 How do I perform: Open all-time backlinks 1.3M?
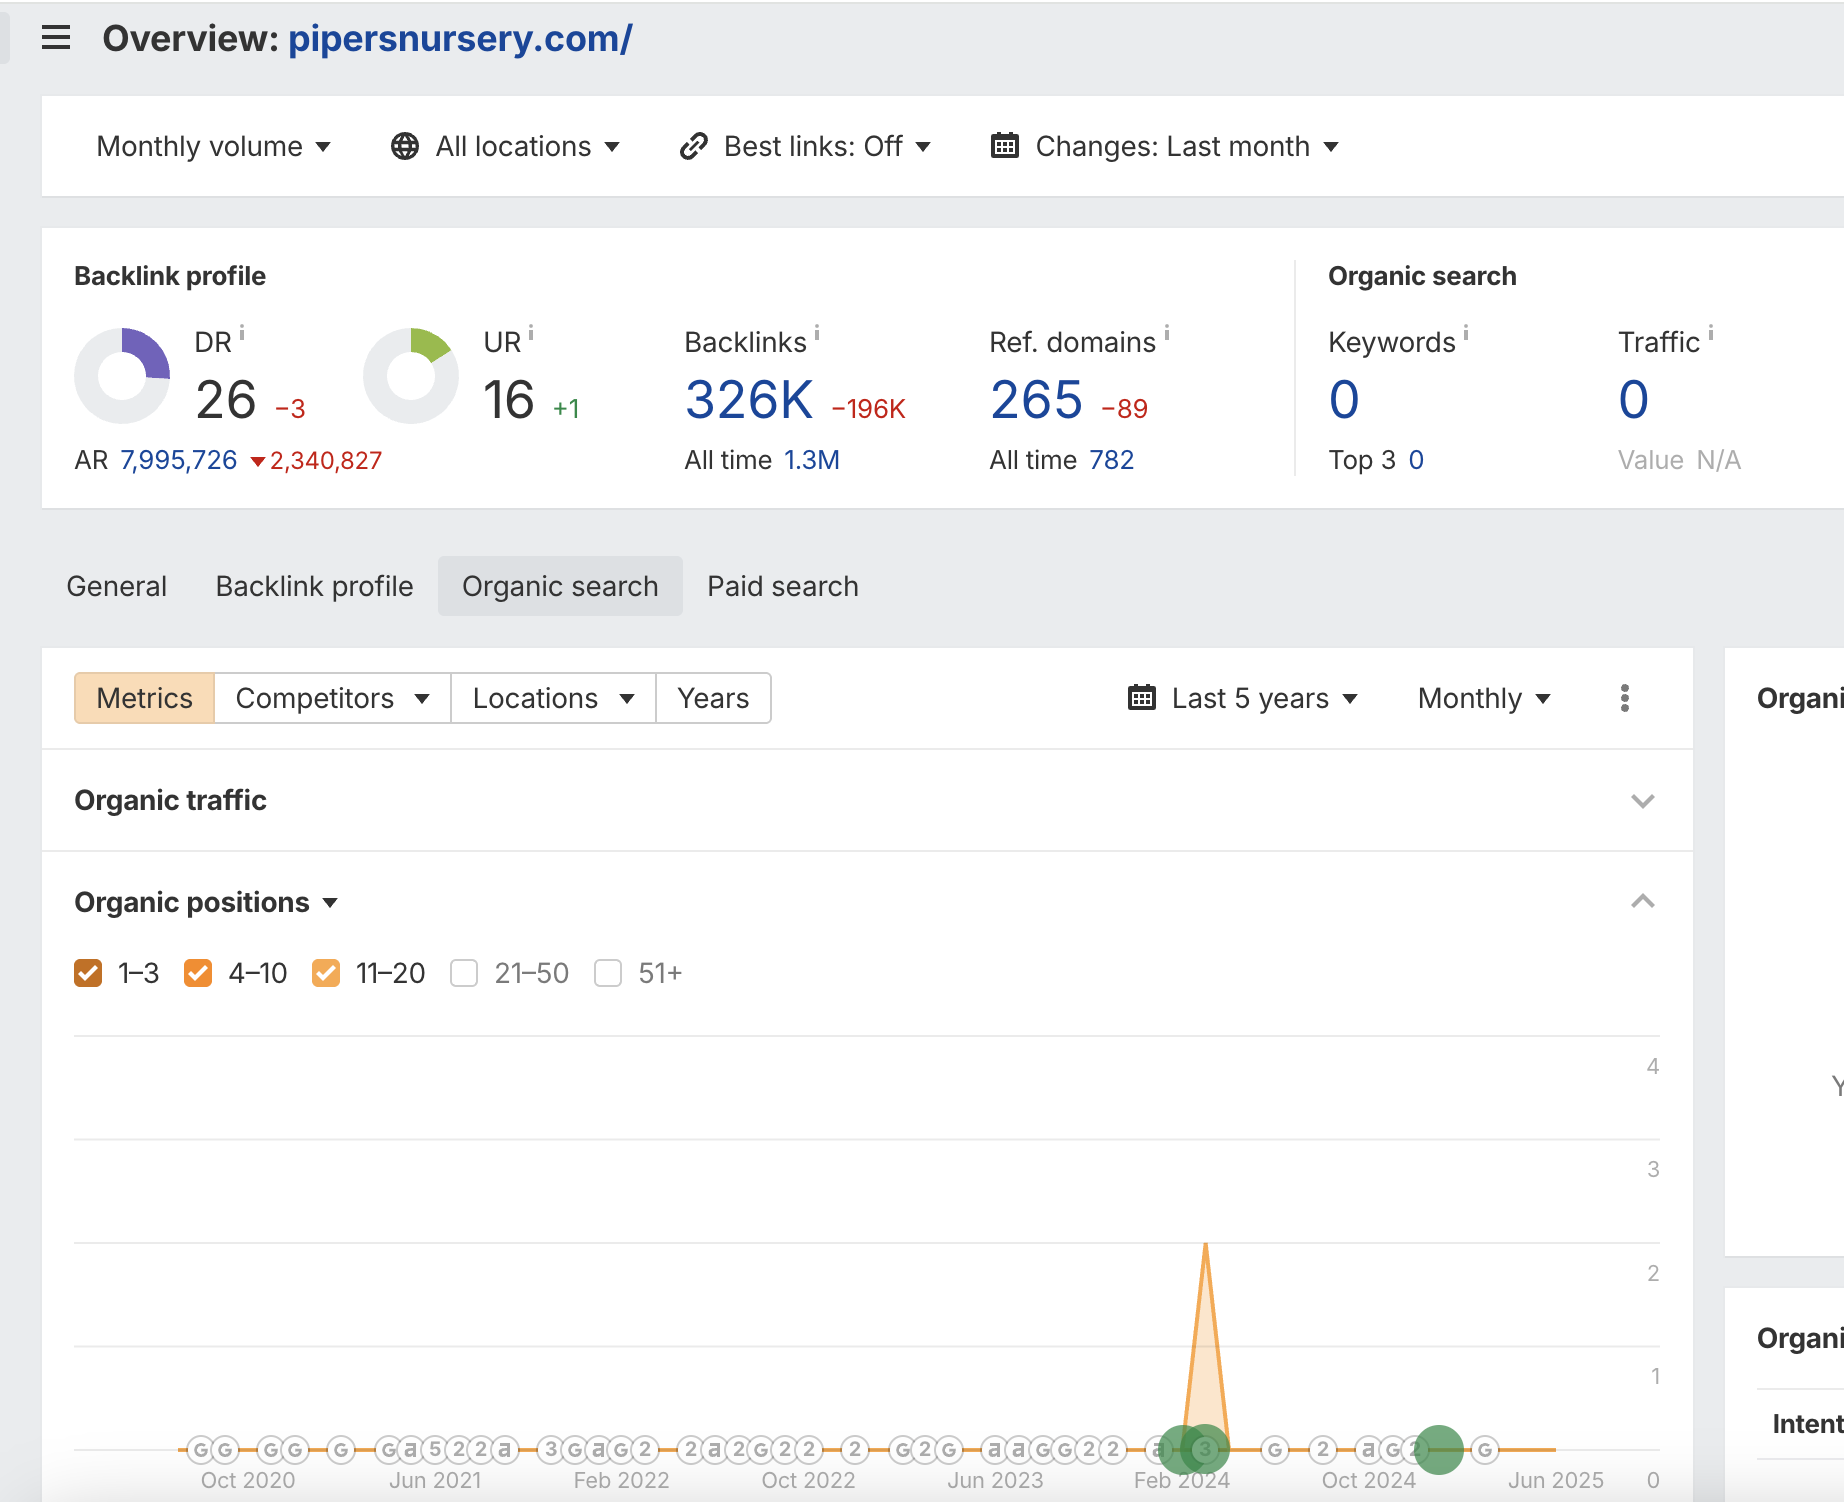812,460
